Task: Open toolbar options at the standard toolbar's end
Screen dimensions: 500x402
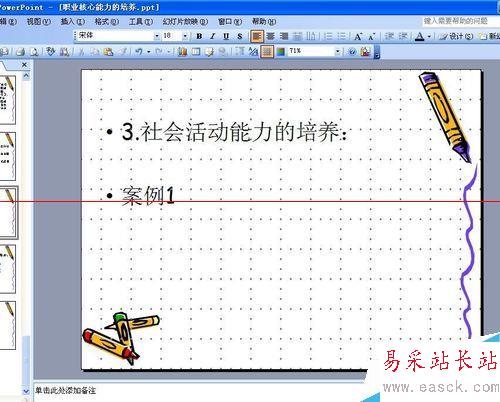Action: [x=377, y=52]
